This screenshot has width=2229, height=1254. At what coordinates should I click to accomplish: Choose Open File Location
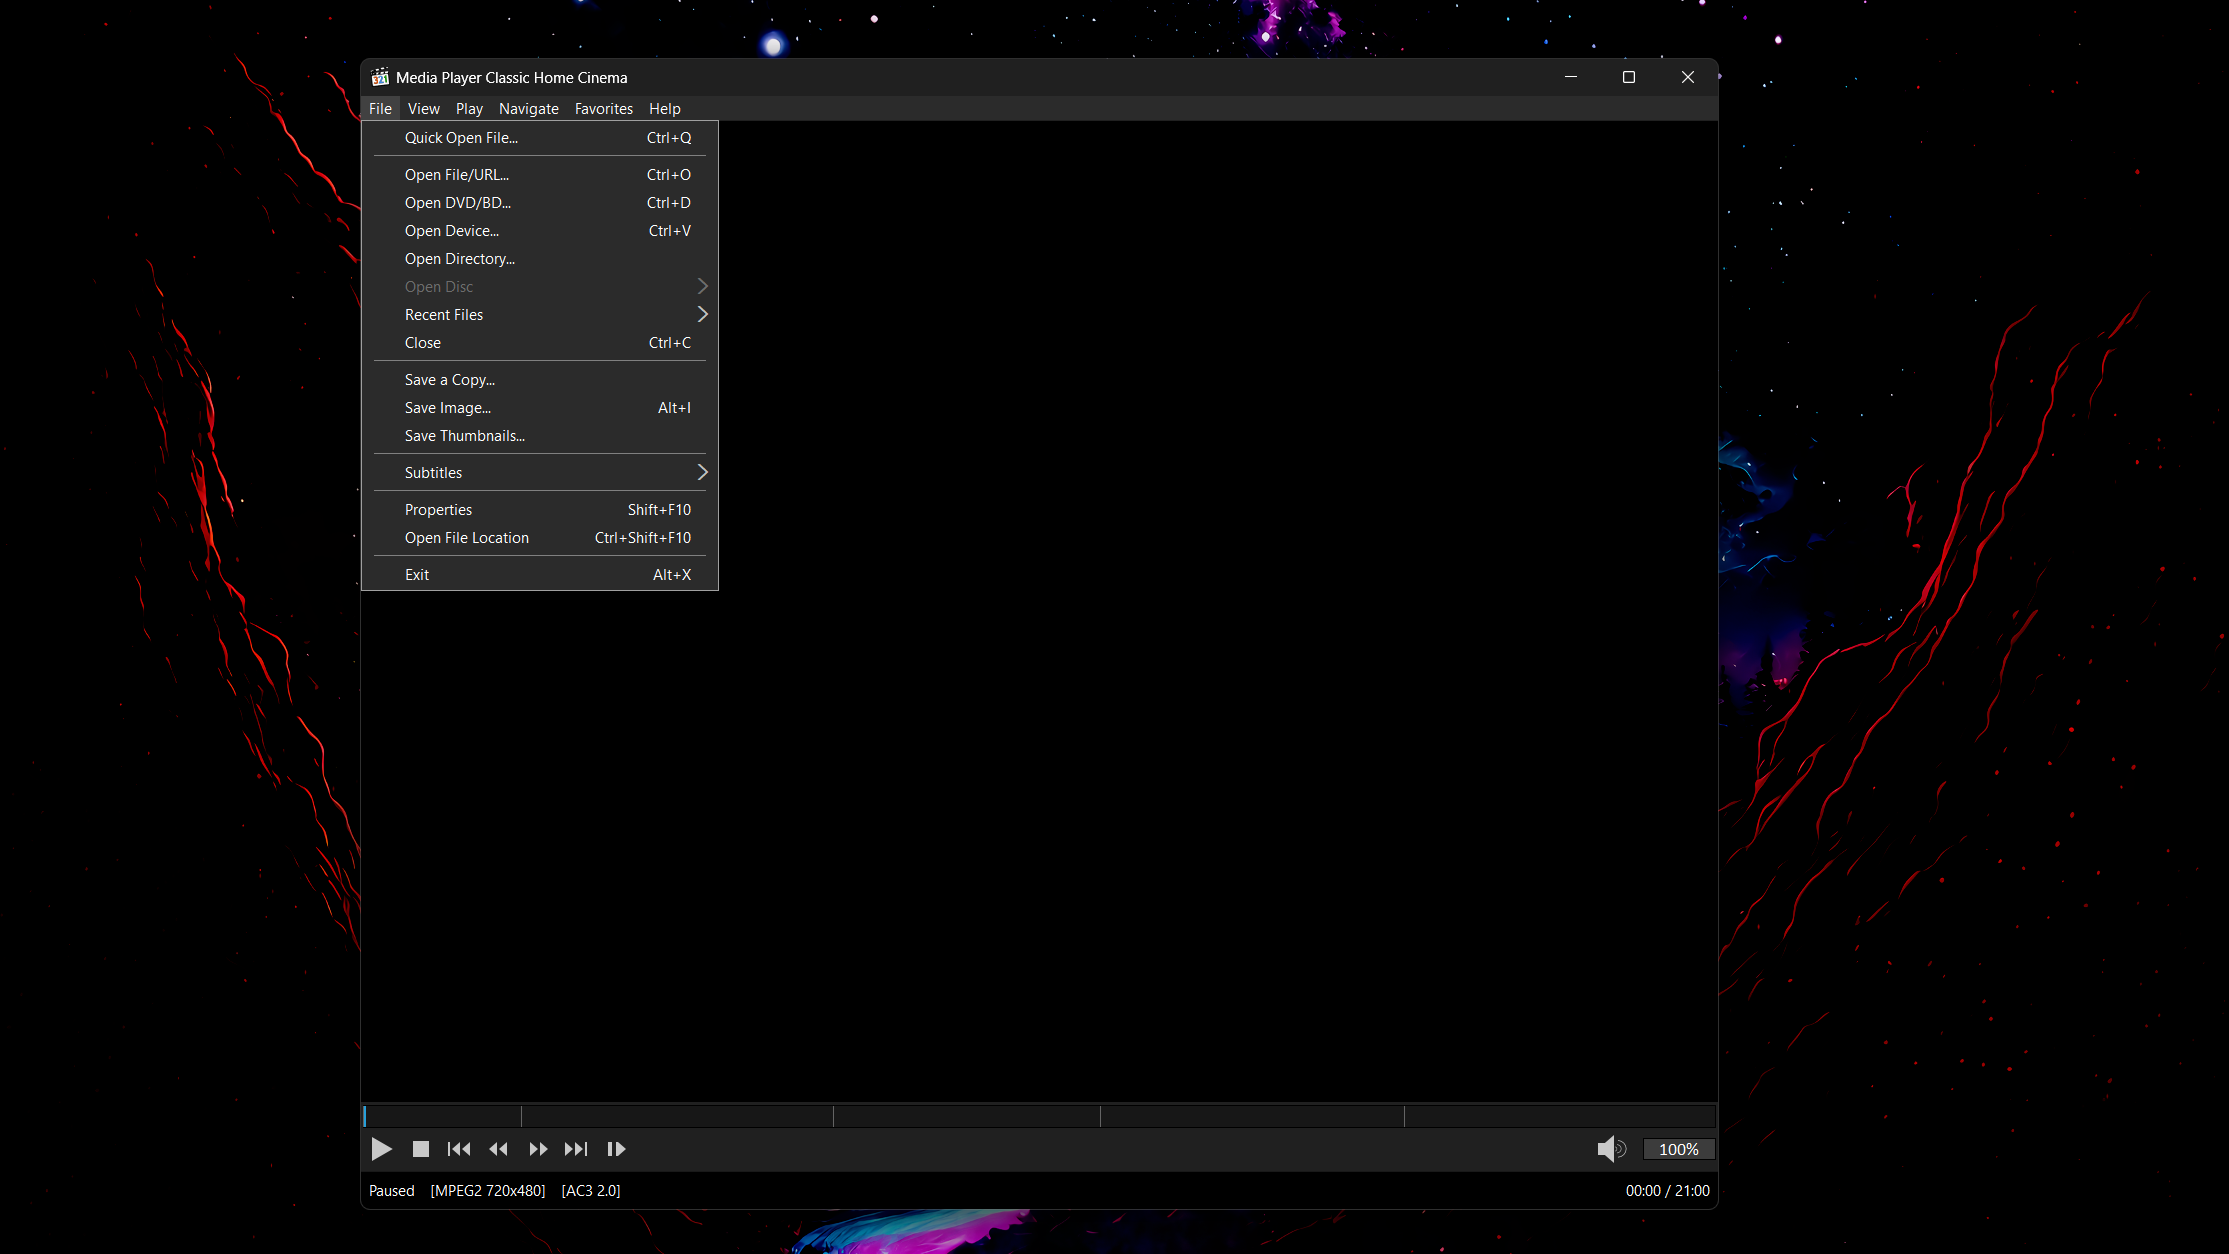540,537
